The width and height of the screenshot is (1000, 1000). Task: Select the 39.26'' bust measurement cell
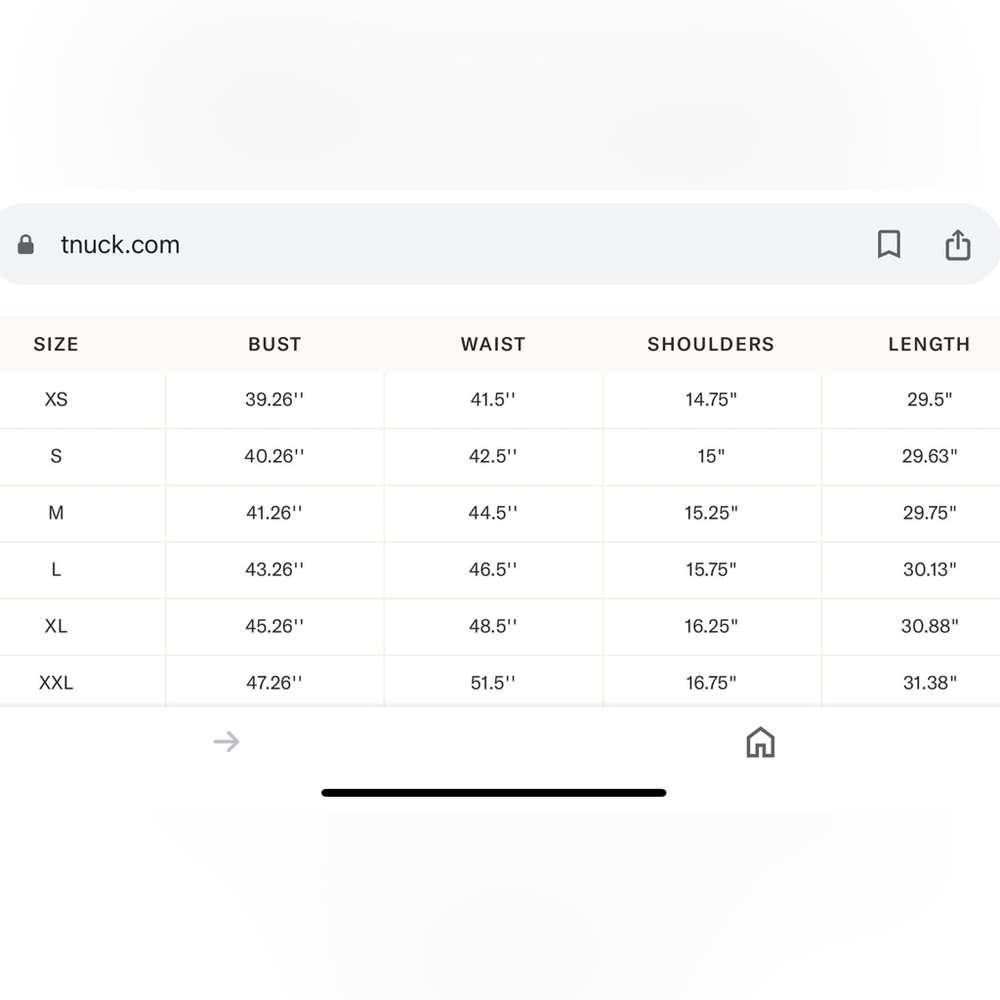(274, 399)
